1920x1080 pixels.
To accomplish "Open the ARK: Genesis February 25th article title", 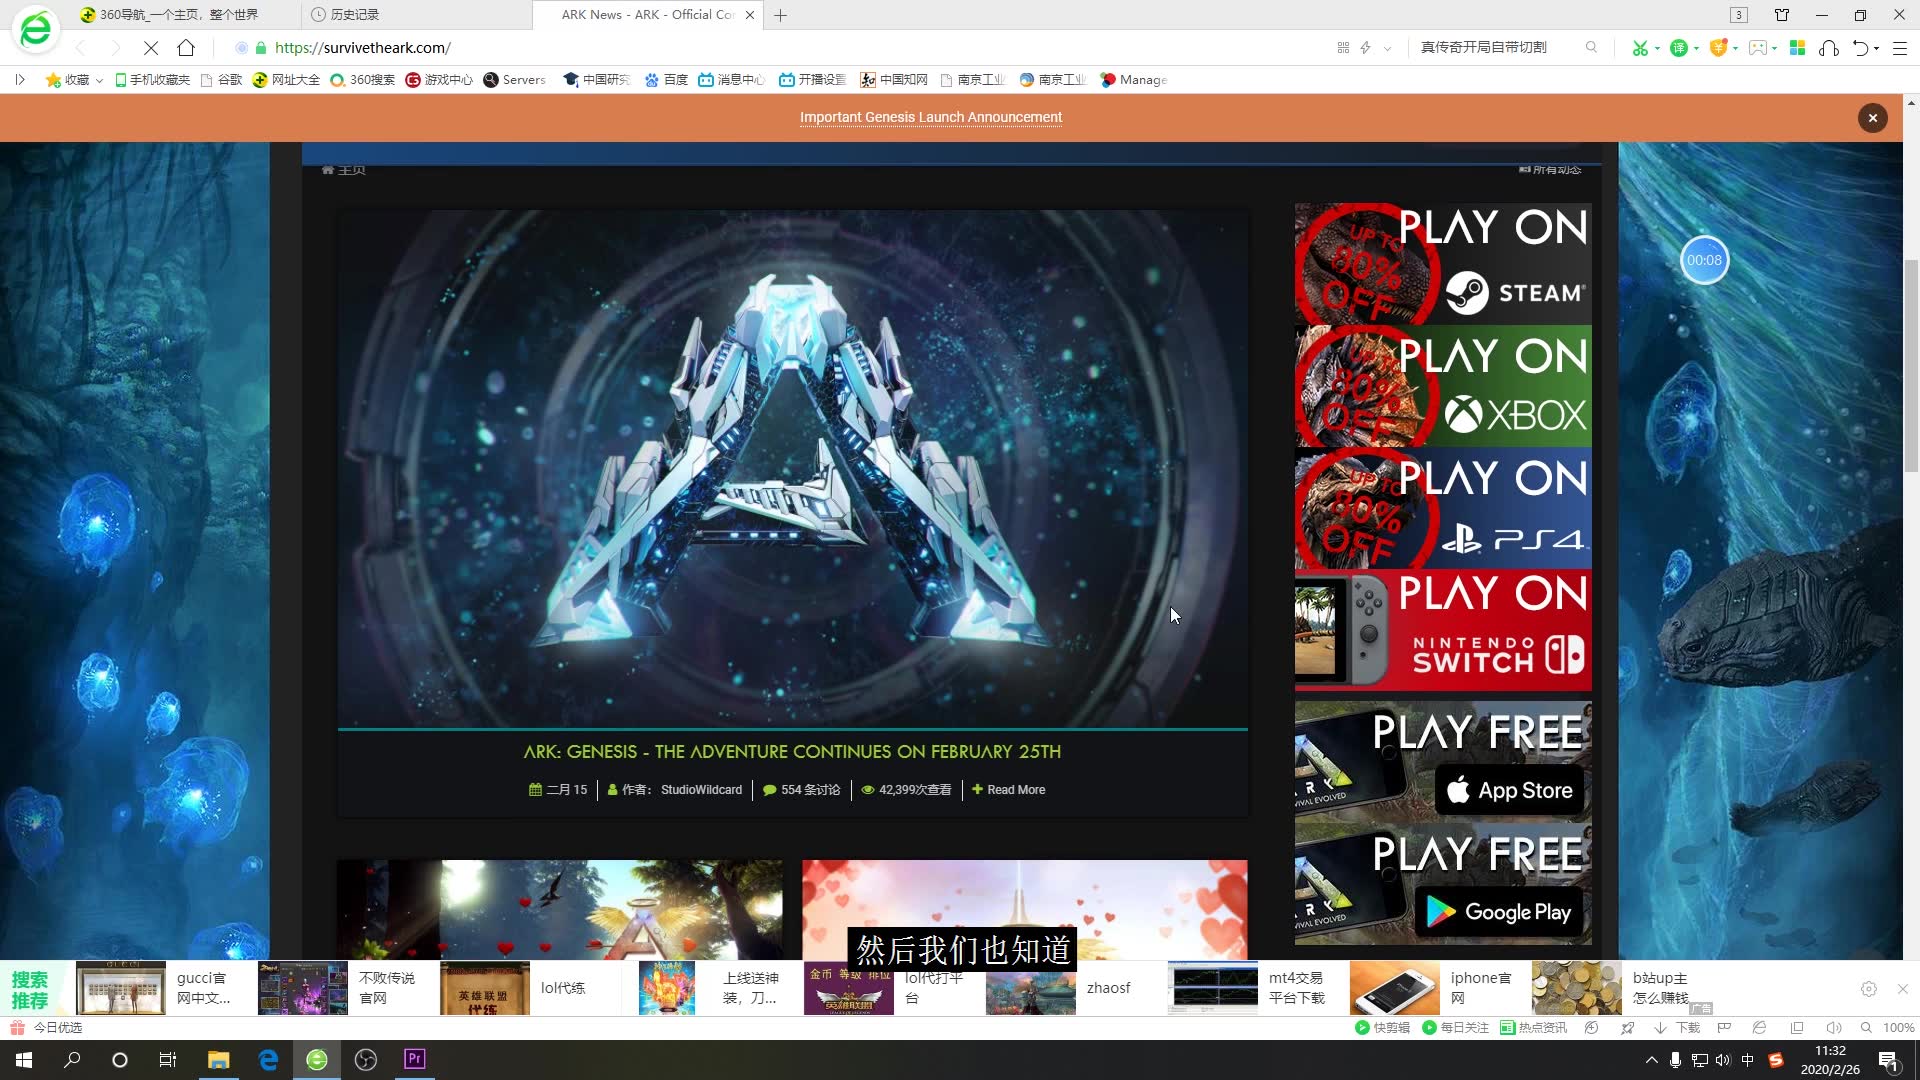I will 792,752.
